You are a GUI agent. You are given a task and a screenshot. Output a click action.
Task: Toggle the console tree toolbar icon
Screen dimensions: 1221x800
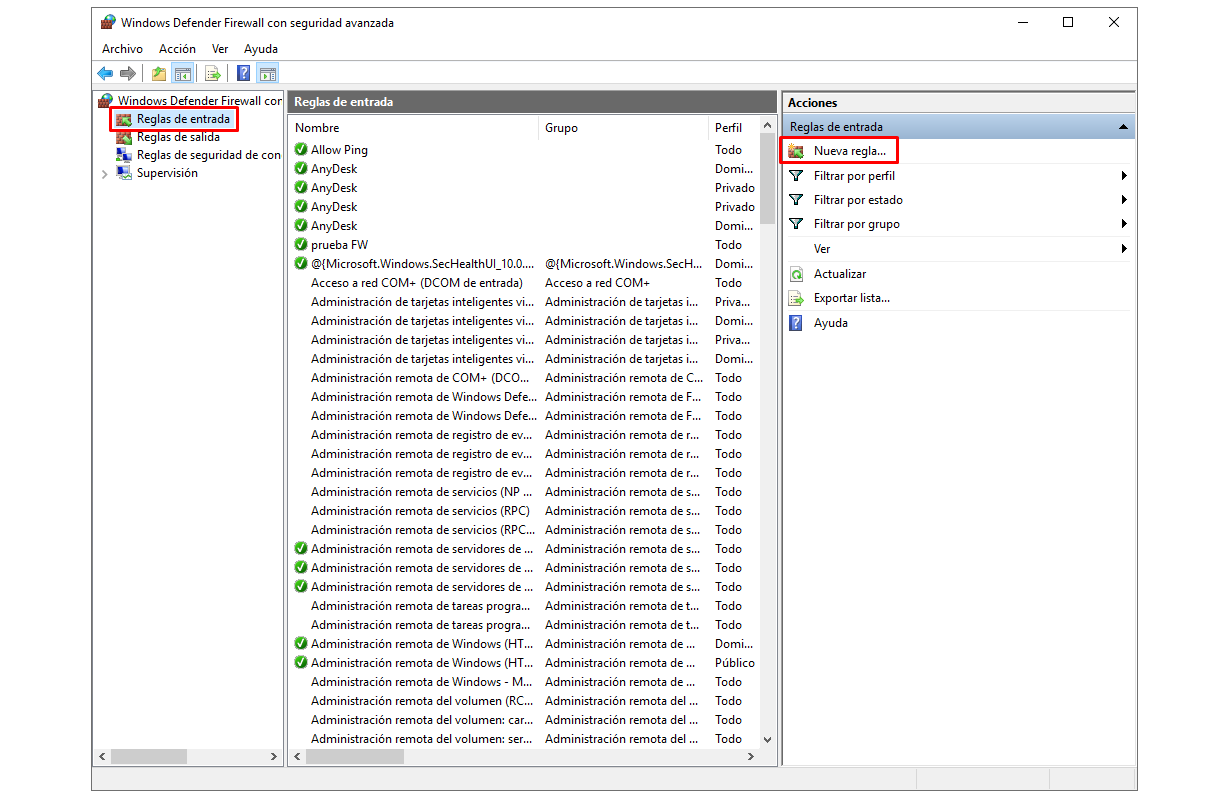pyautogui.click(x=182, y=73)
